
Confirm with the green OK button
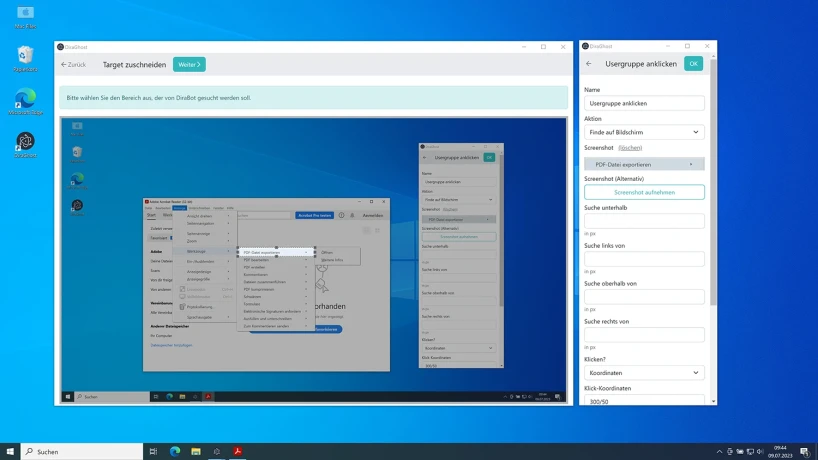coord(693,64)
